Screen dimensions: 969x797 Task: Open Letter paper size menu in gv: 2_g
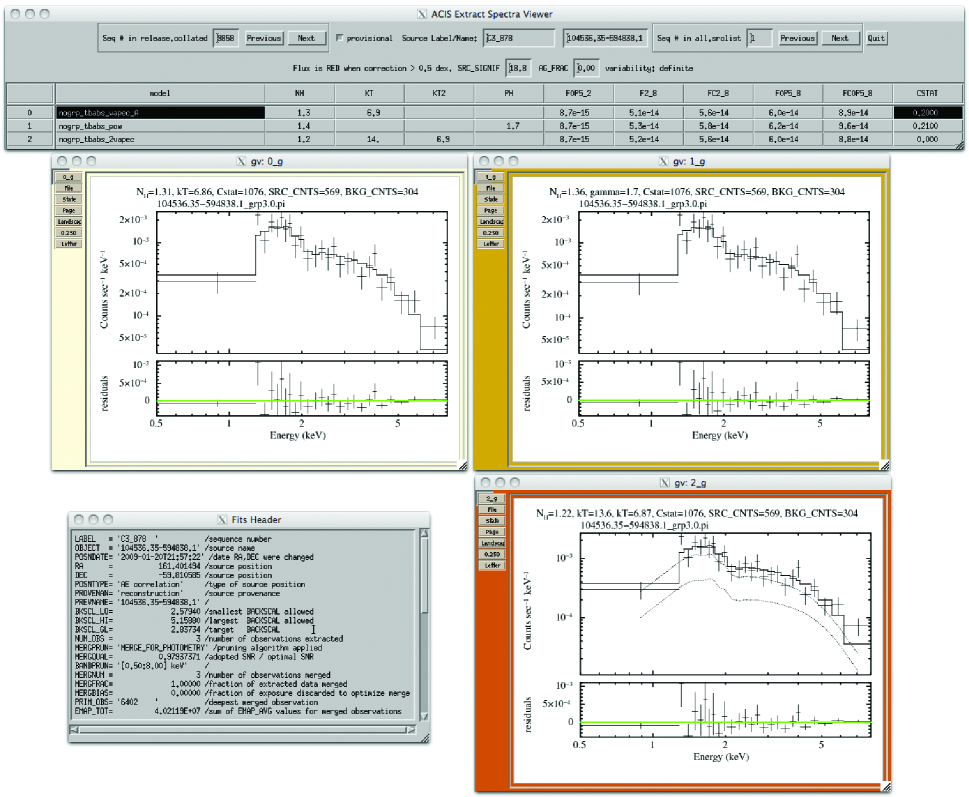pos(490,565)
